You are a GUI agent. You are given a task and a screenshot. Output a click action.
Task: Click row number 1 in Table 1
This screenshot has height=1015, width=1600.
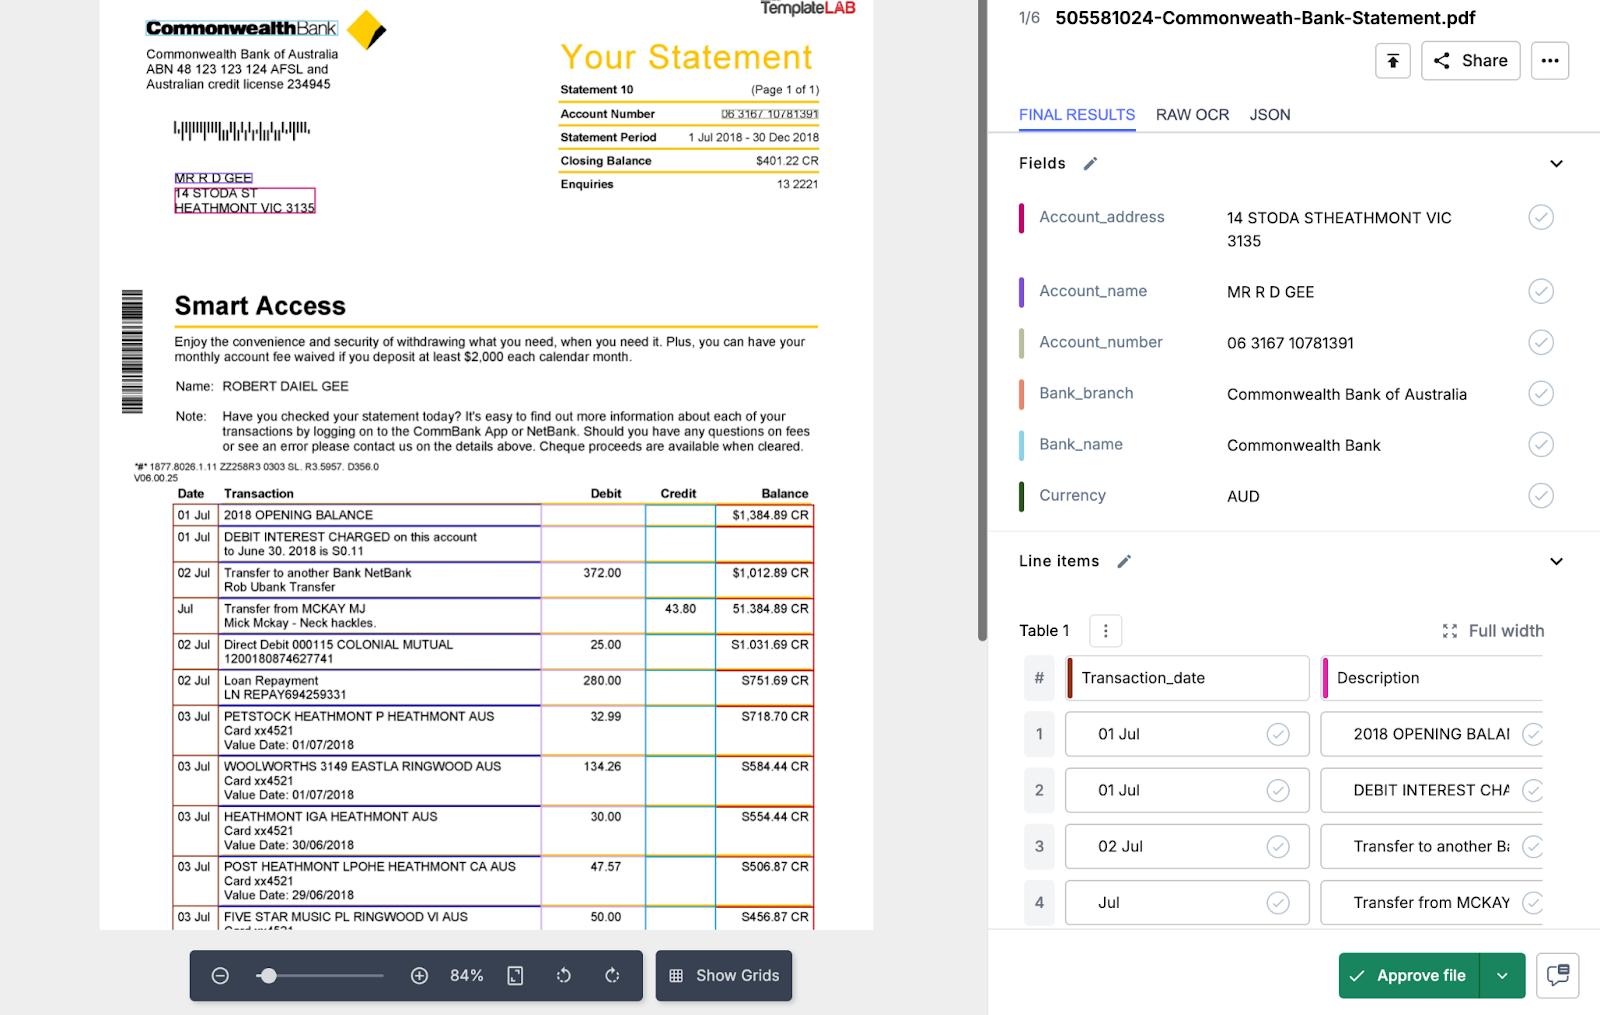(1039, 734)
